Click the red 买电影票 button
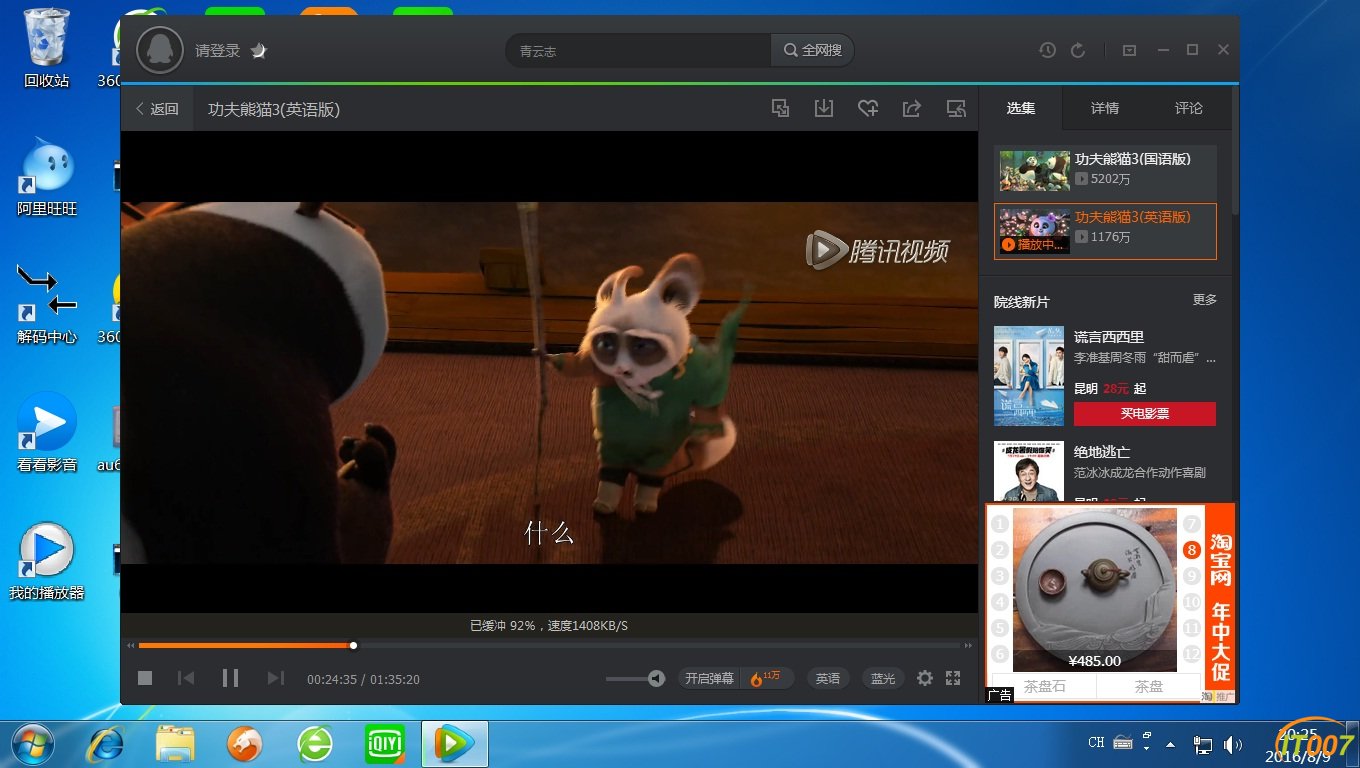The height and width of the screenshot is (768, 1360). tap(1145, 414)
